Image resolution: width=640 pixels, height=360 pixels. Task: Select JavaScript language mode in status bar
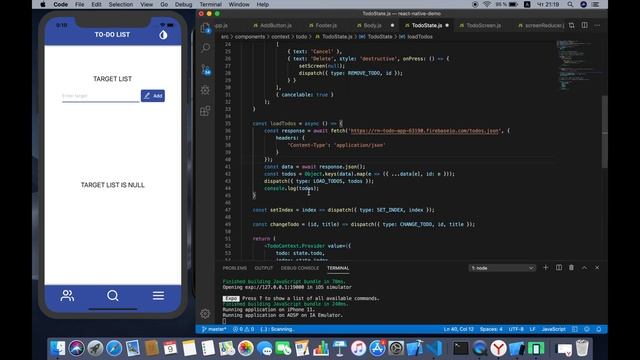(x=553, y=329)
